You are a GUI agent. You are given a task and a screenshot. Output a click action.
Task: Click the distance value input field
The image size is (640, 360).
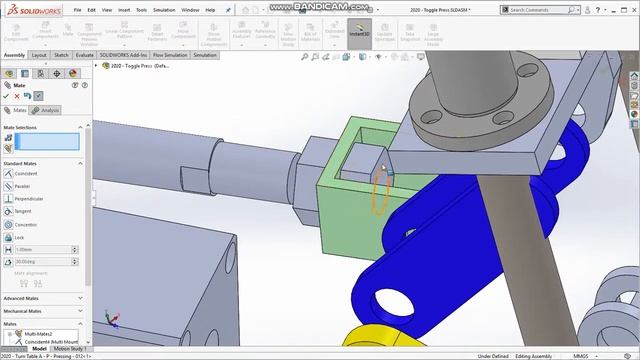click(x=43, y=249)
